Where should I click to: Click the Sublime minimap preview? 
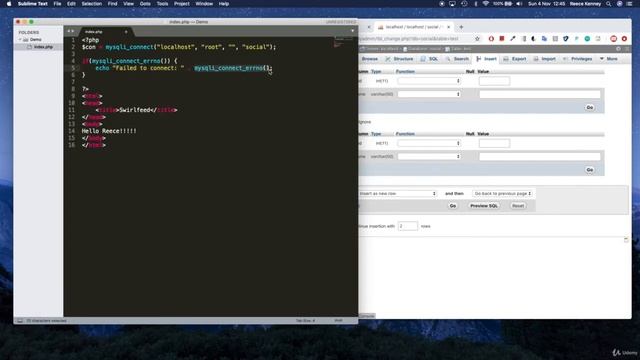[x=342, y=41]
